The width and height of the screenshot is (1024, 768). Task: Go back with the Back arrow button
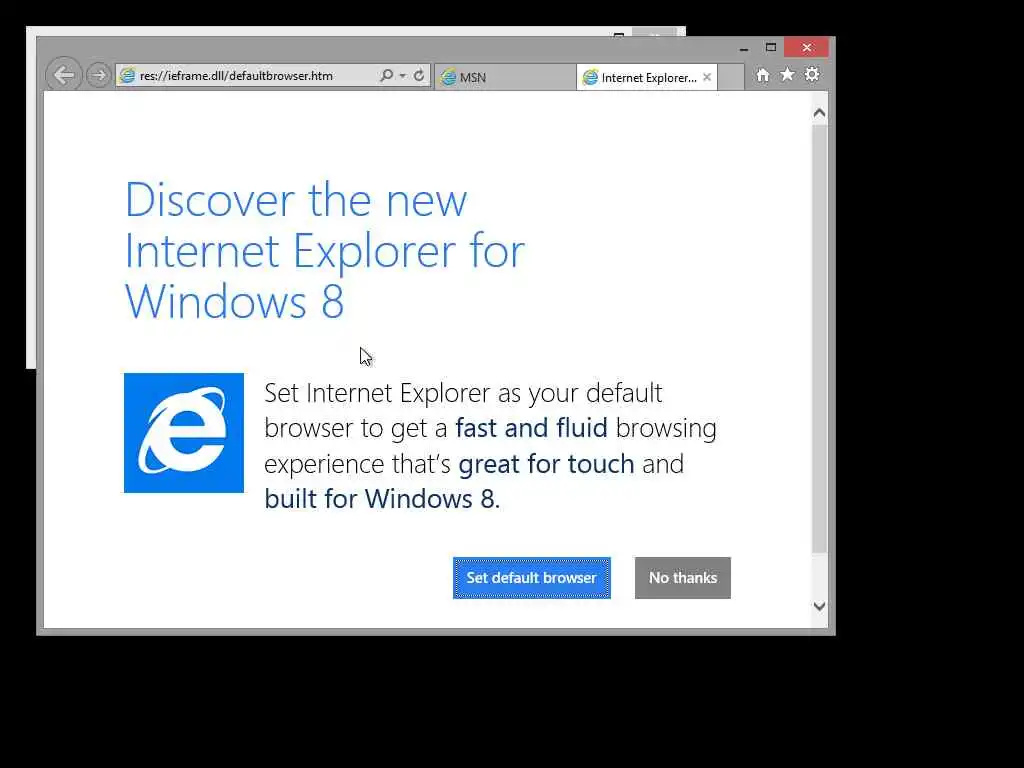click(x=64, y=75)
